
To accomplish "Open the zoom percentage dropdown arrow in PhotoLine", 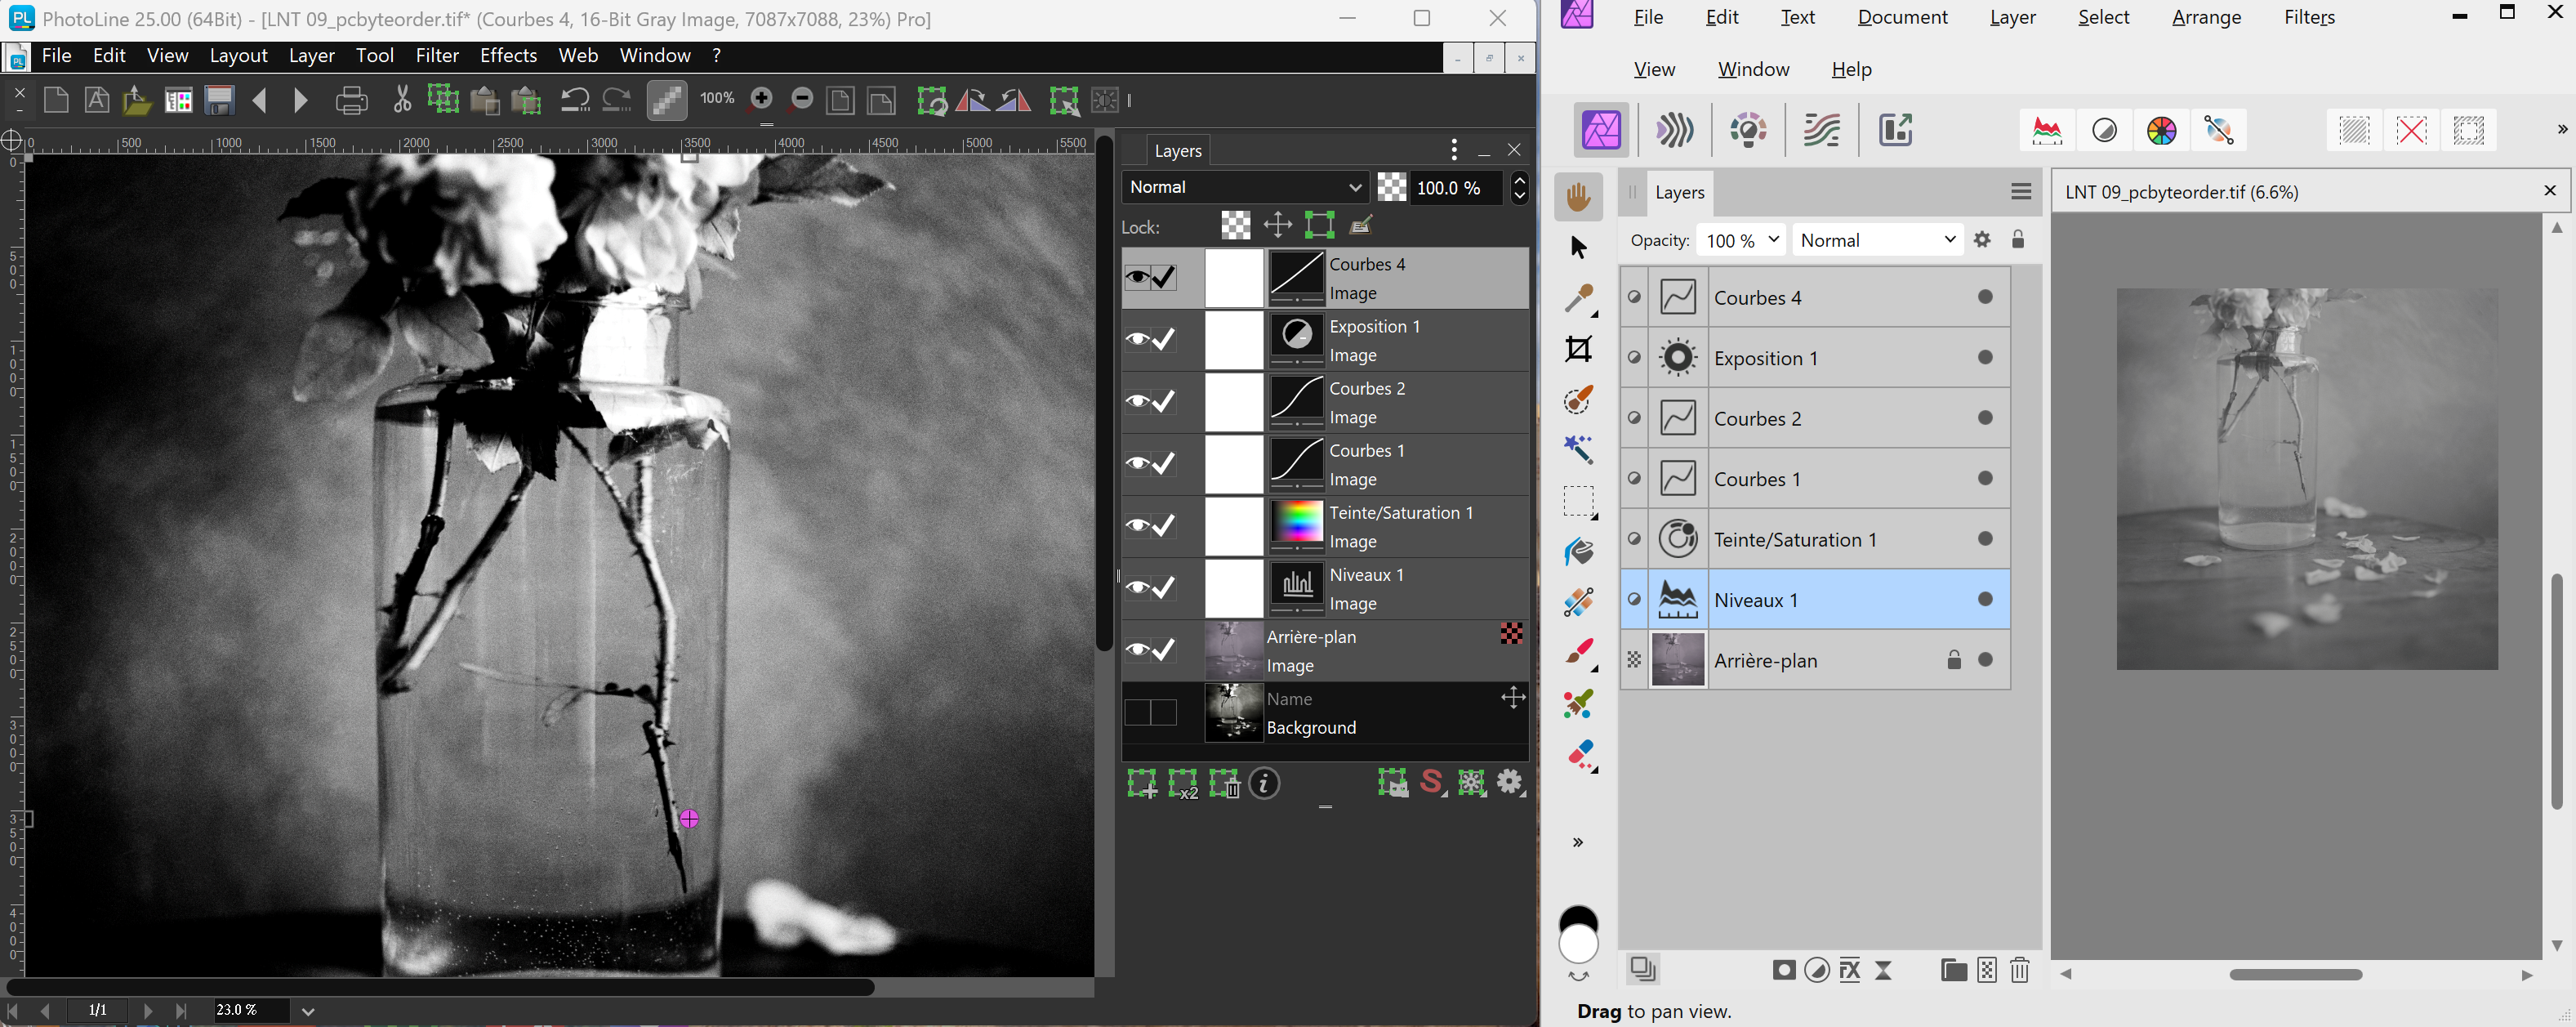I will pos(308,1010).
